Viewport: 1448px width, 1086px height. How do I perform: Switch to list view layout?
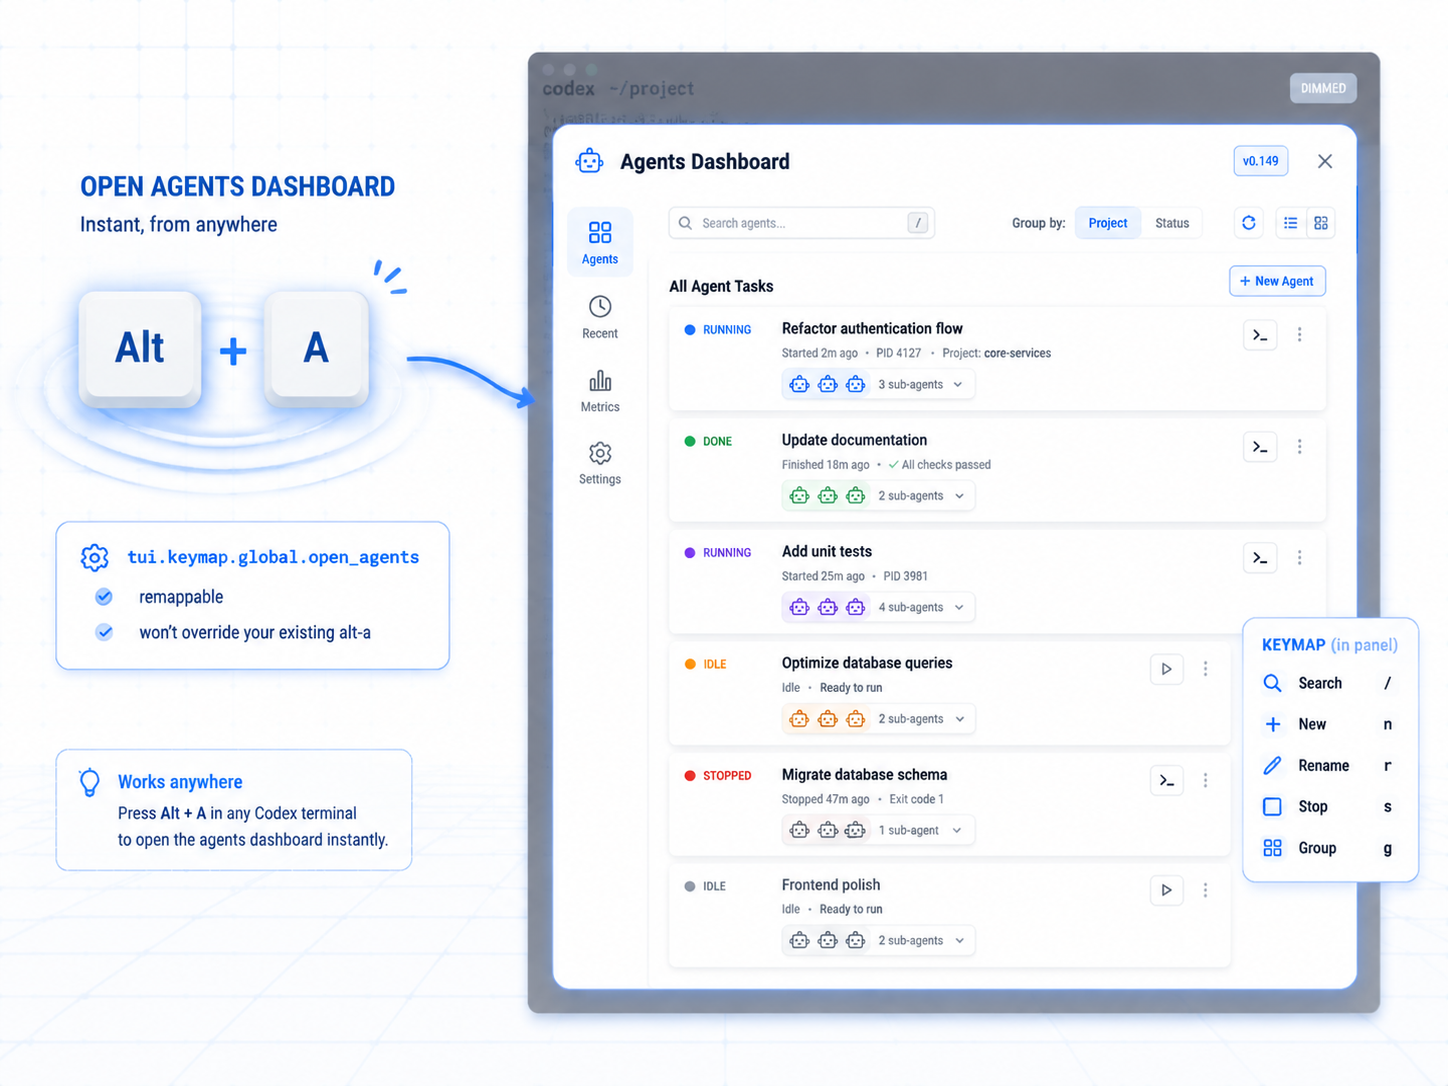tap(1291, 223)
